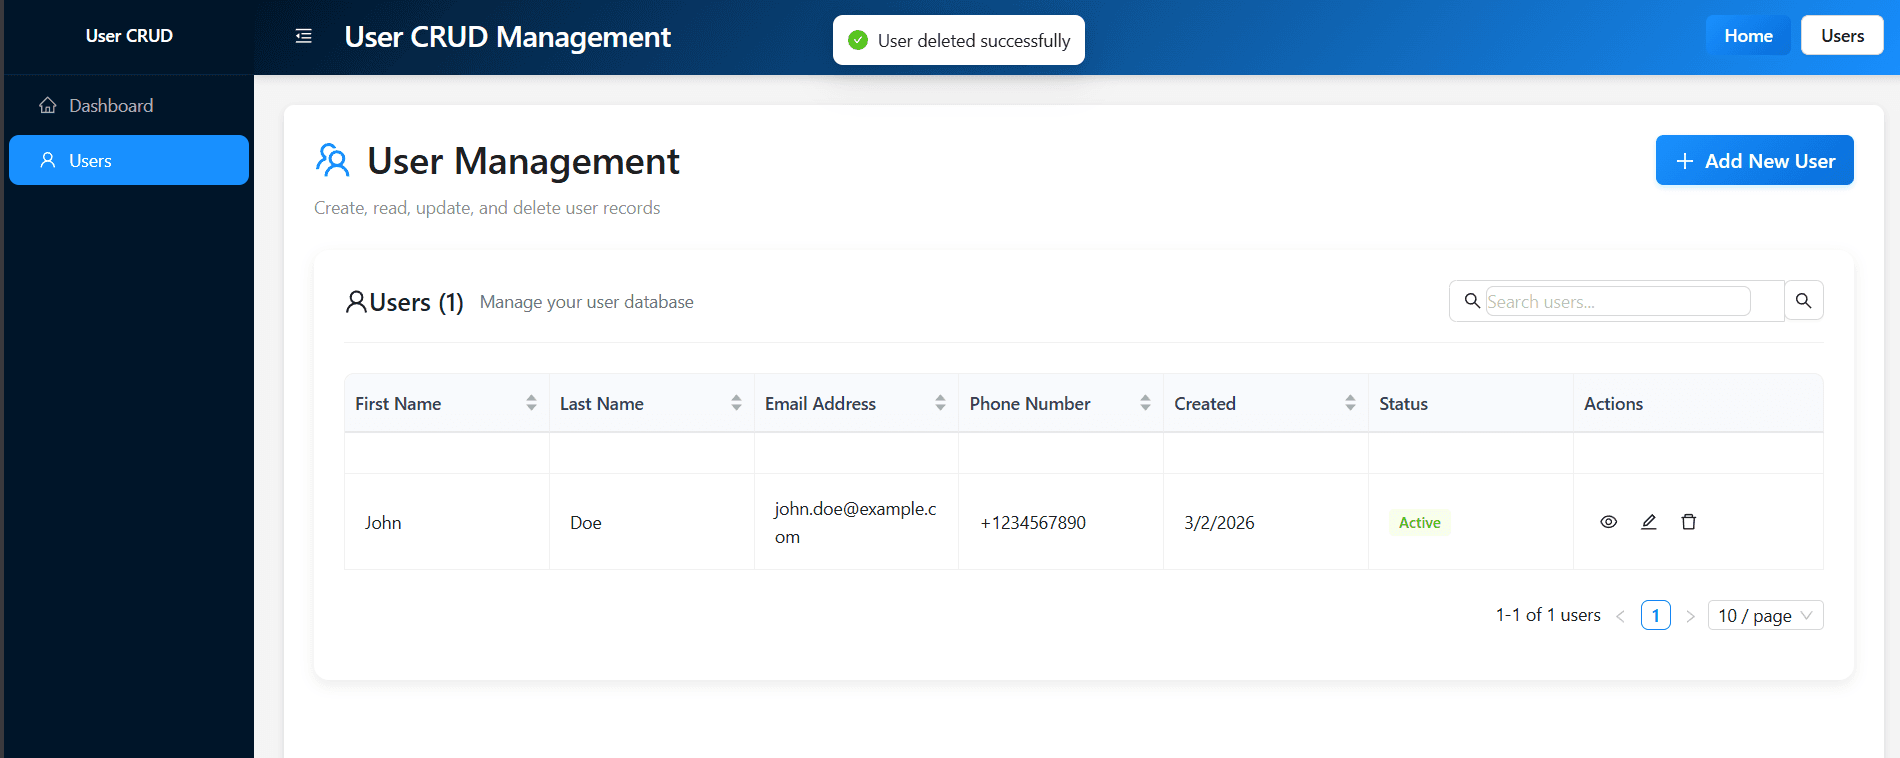
Task: Open Dashboard in the sidebar
Action: (x=111, y=106)
